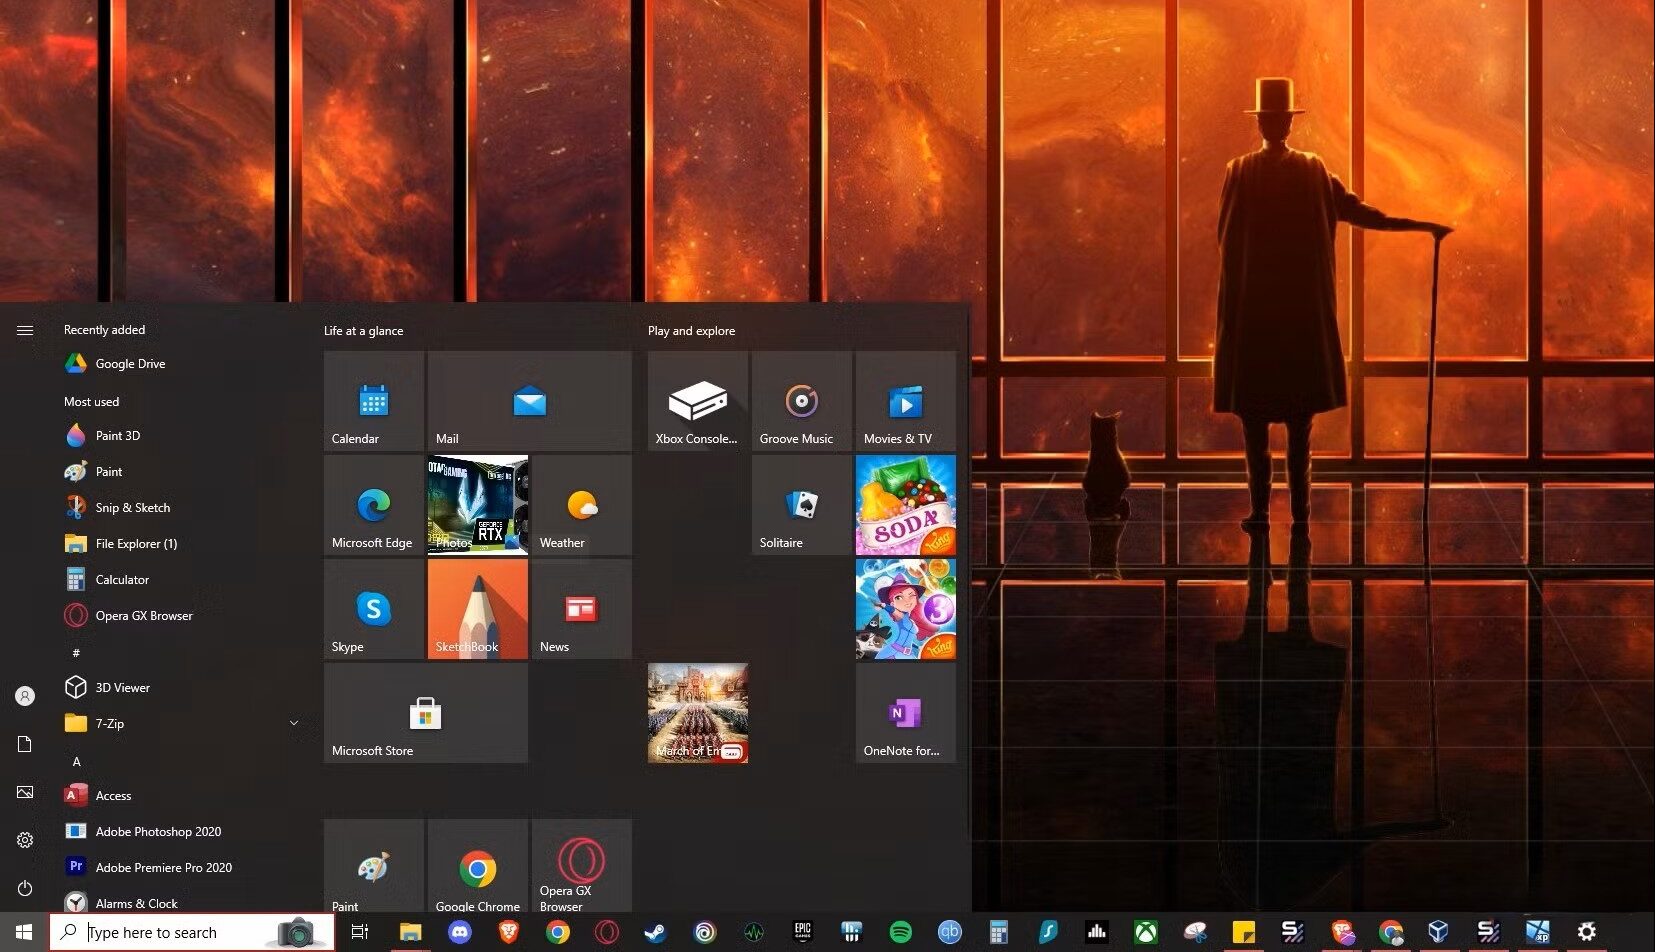Screen dimensions: 1655x952
Task: Click the Spotify icon in the taskbar
Action: (x=901, y=932)
